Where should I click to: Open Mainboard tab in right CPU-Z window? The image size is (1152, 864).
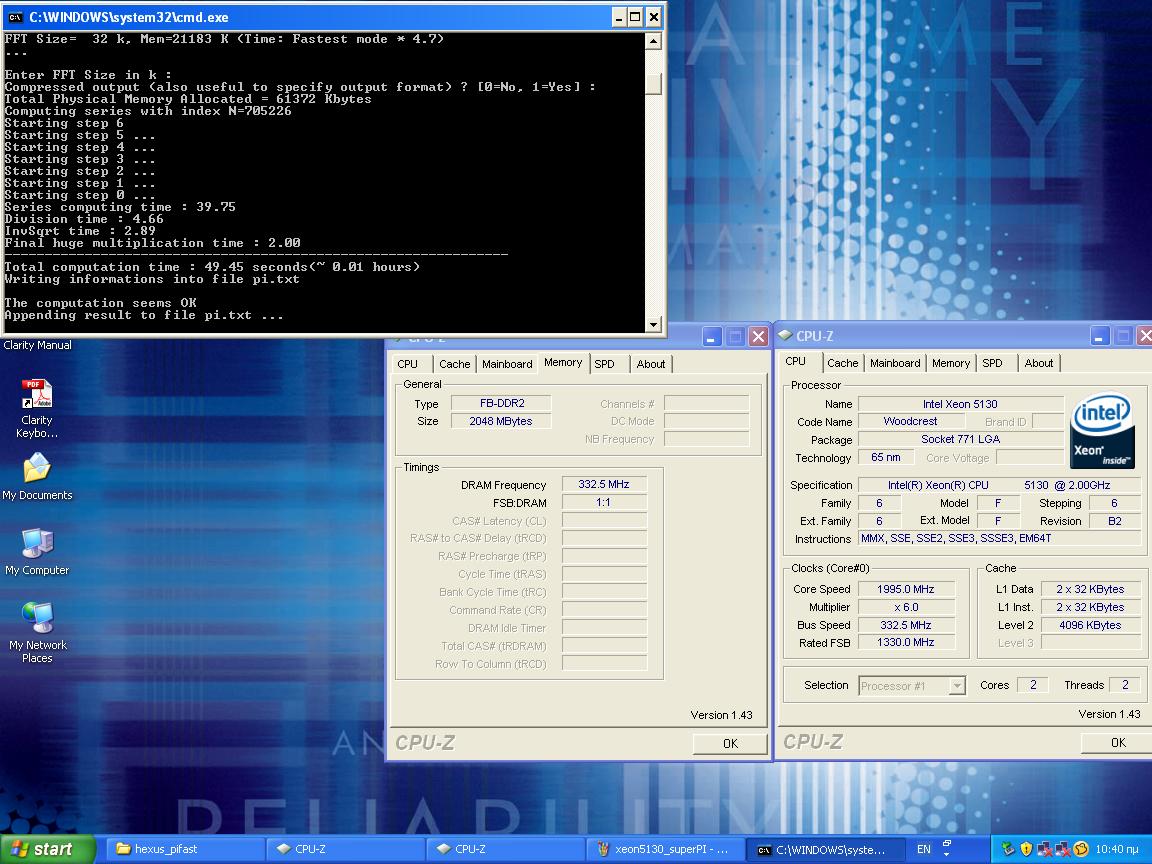(x=895, y=363)
